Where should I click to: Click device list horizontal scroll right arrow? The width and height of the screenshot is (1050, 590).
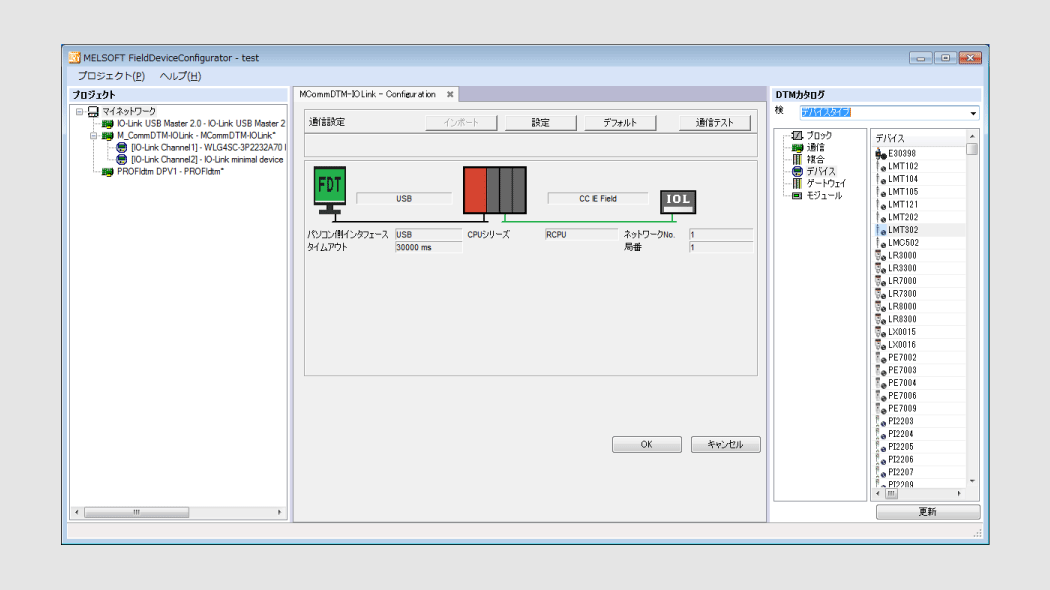coord(959,494)
